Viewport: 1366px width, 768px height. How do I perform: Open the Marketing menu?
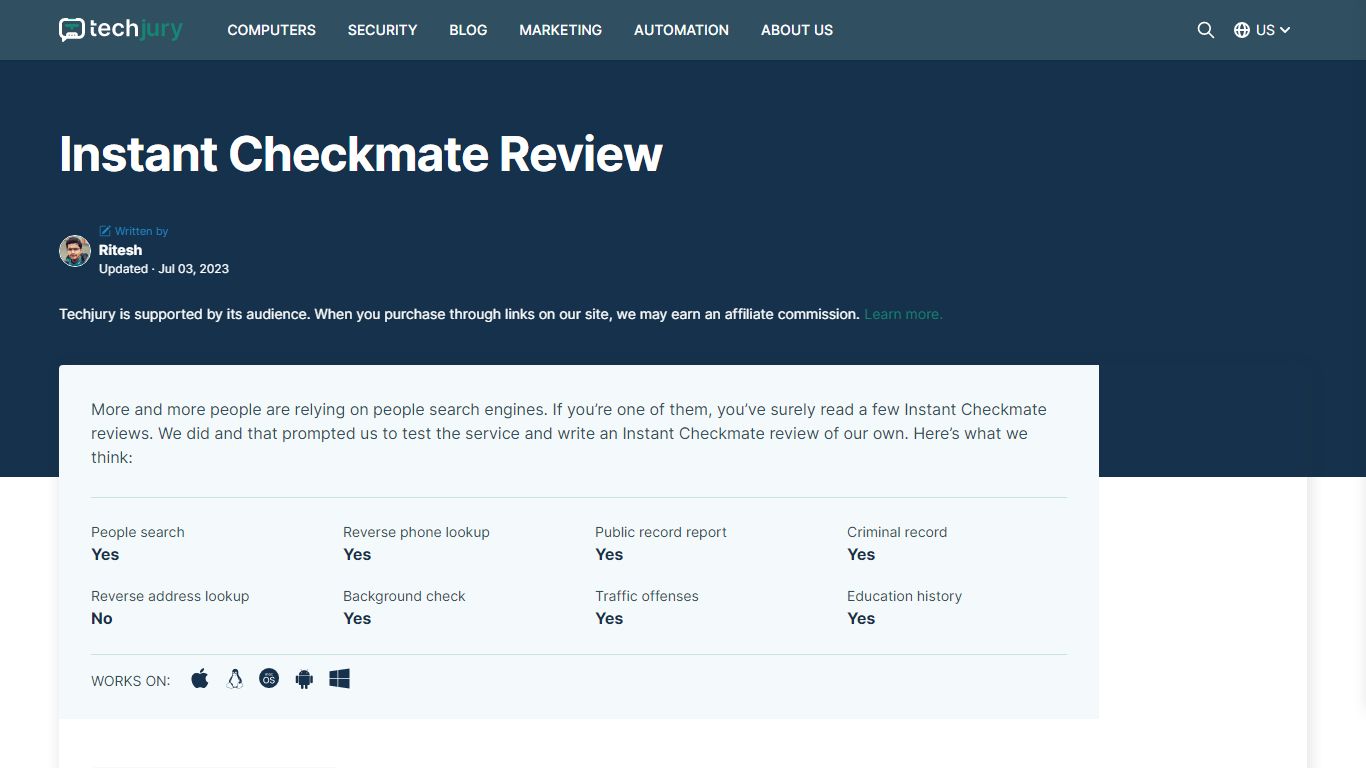pyautogui.click(x=560, y=30)
